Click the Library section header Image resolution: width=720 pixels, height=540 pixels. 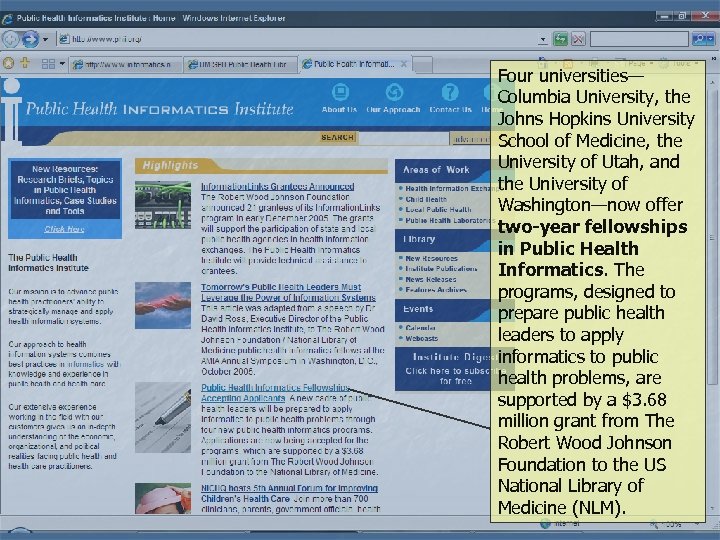(443, 240)
